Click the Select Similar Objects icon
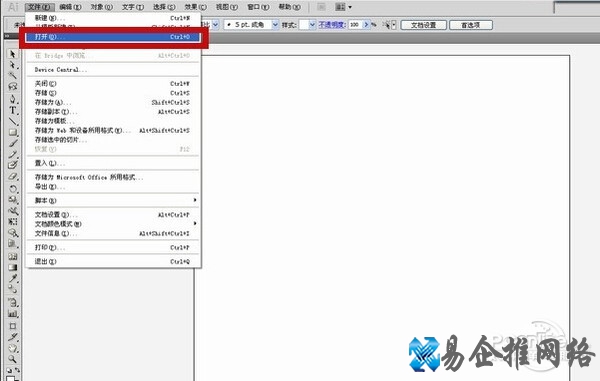Image resolution: width=600 pixels, height=381 pixels. tap(387, 25)
